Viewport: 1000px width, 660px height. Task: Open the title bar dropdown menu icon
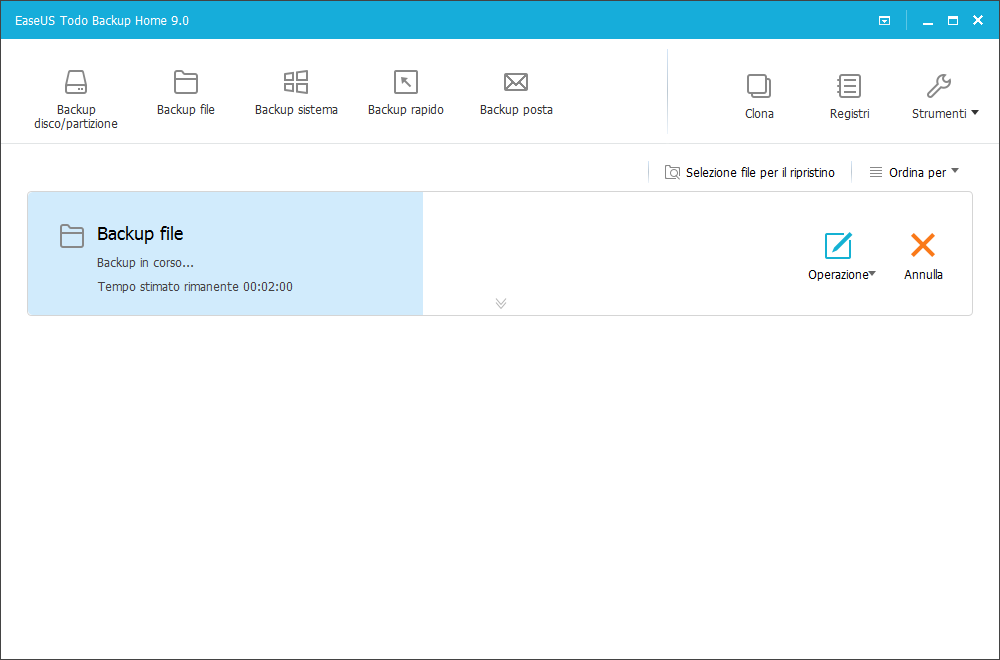click(x=884, y=20)
